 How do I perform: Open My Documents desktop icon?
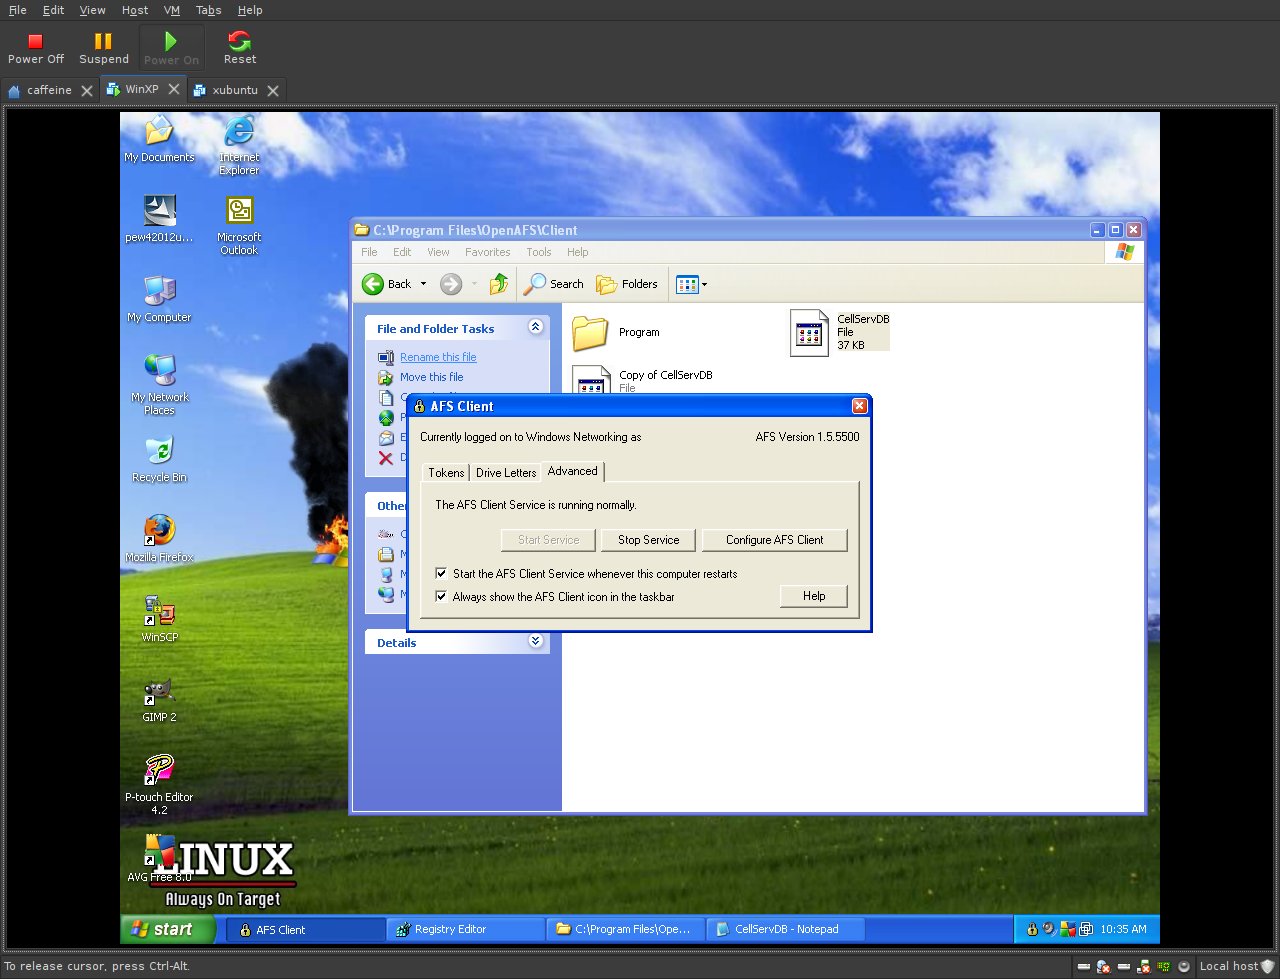click(x=159, y=139)
